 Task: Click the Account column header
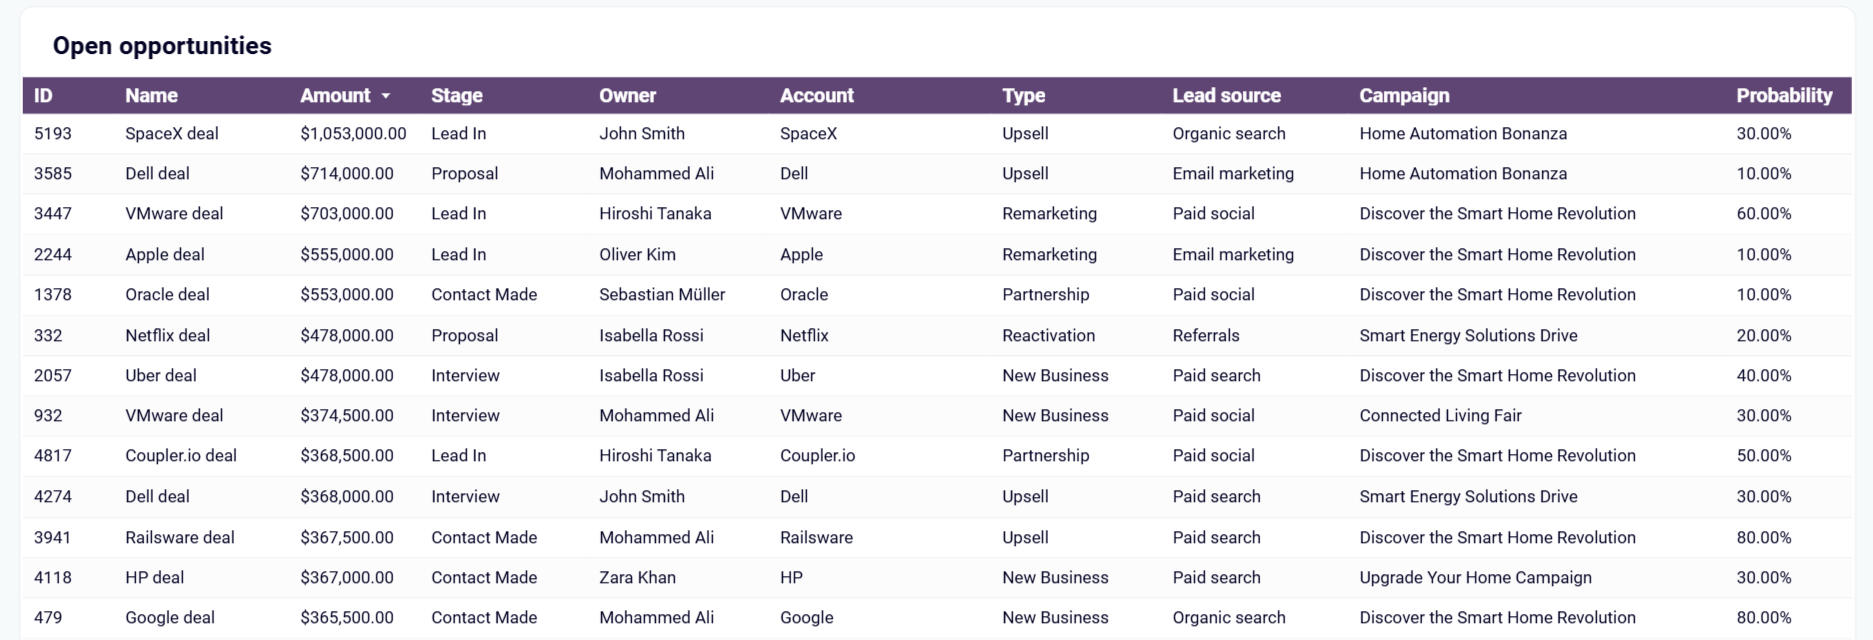[x=817, y=96]
